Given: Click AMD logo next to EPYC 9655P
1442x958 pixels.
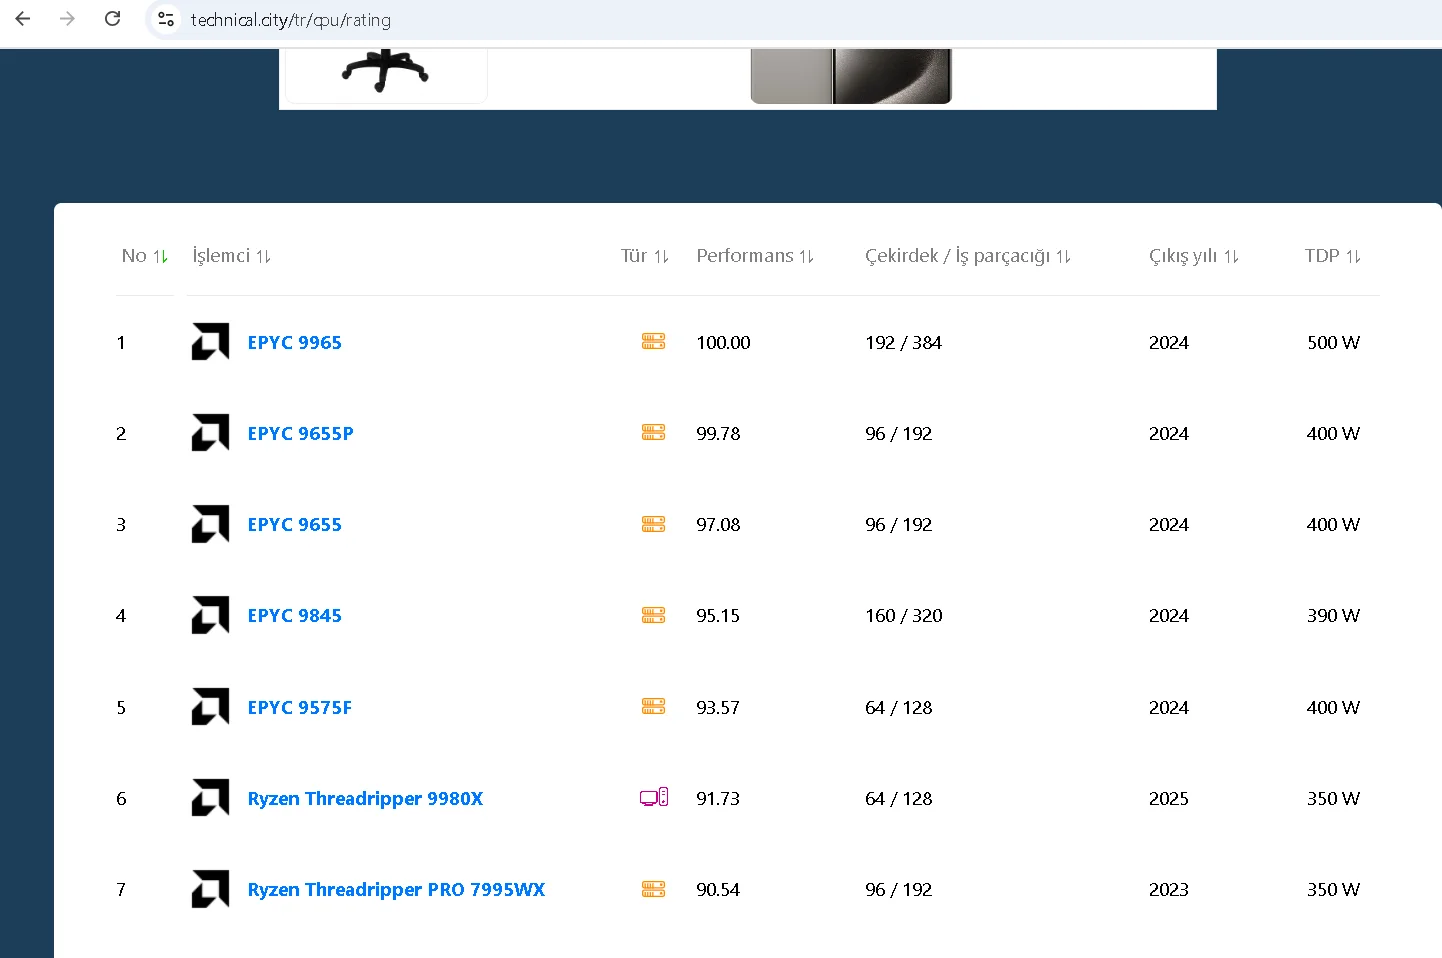Looking at the screenshot, I should pos(210,433).
